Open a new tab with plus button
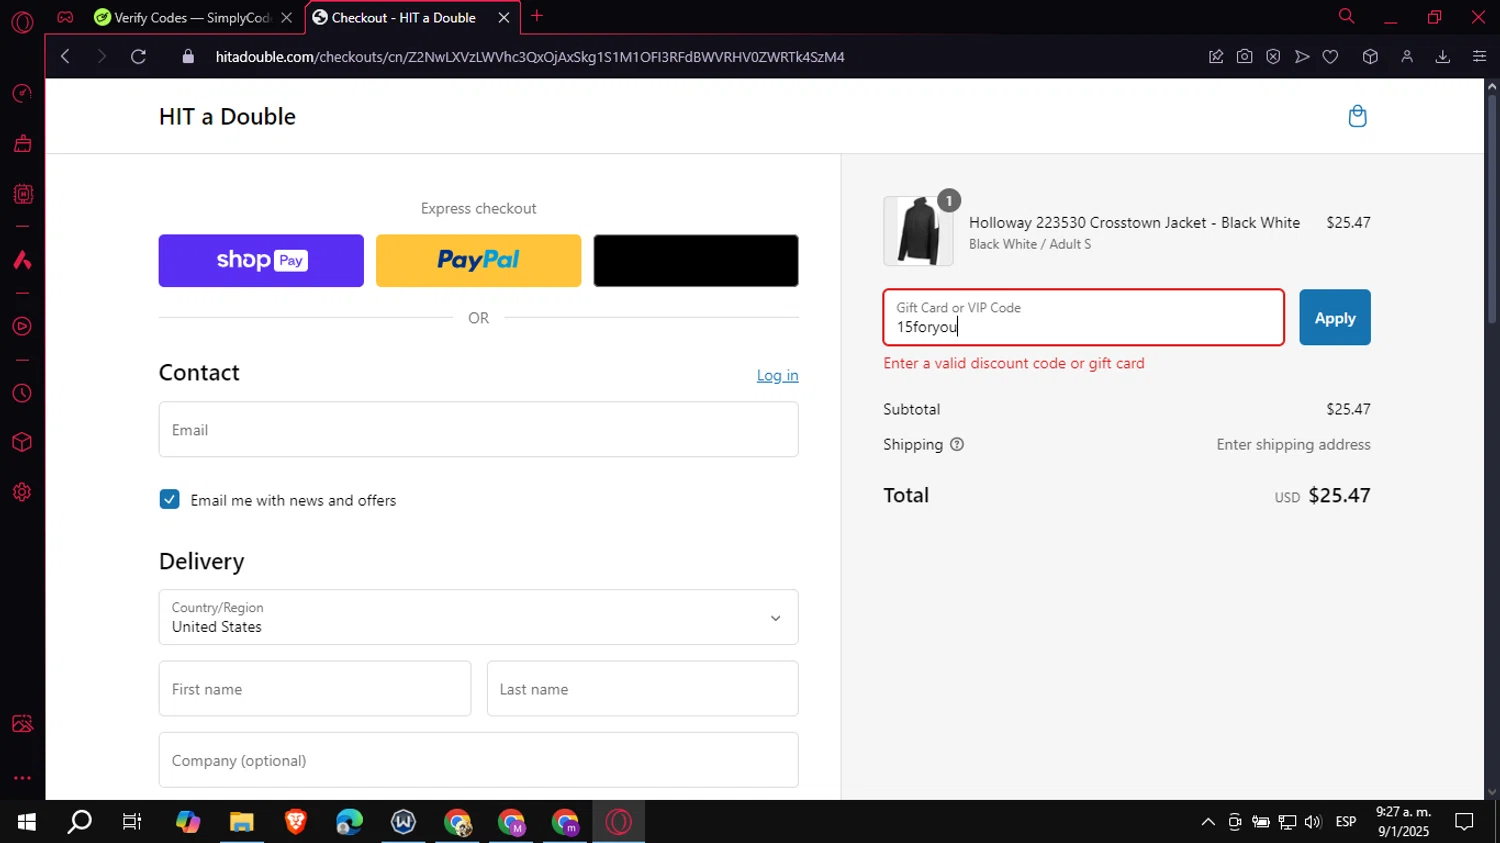The image size is (1500, 843). (537, 16)
